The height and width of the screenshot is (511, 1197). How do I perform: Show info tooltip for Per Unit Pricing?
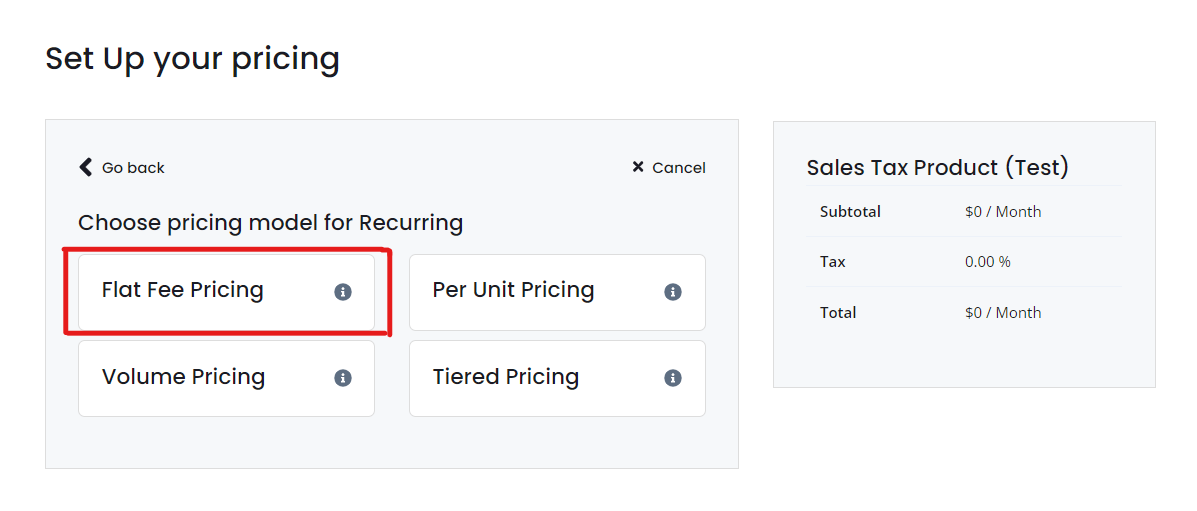[673, 292]
